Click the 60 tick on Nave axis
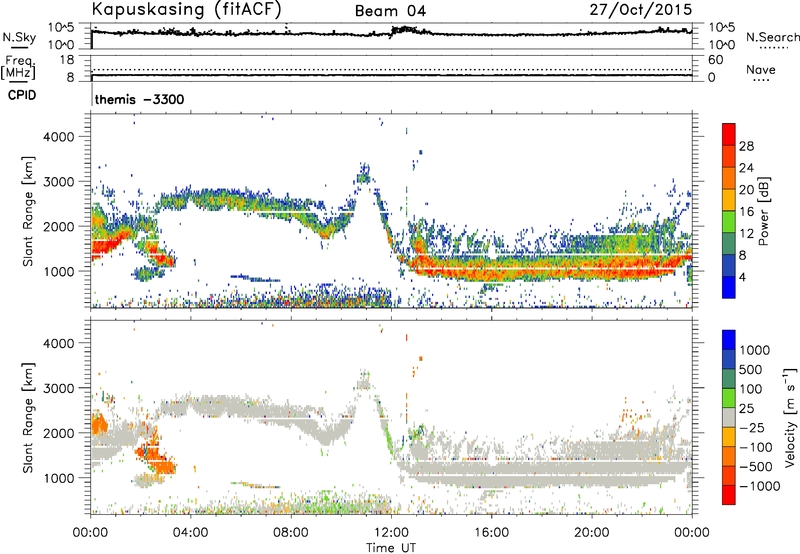Image resolution: width=800 pixels, height=554 pixels. [x=715, y=60]
